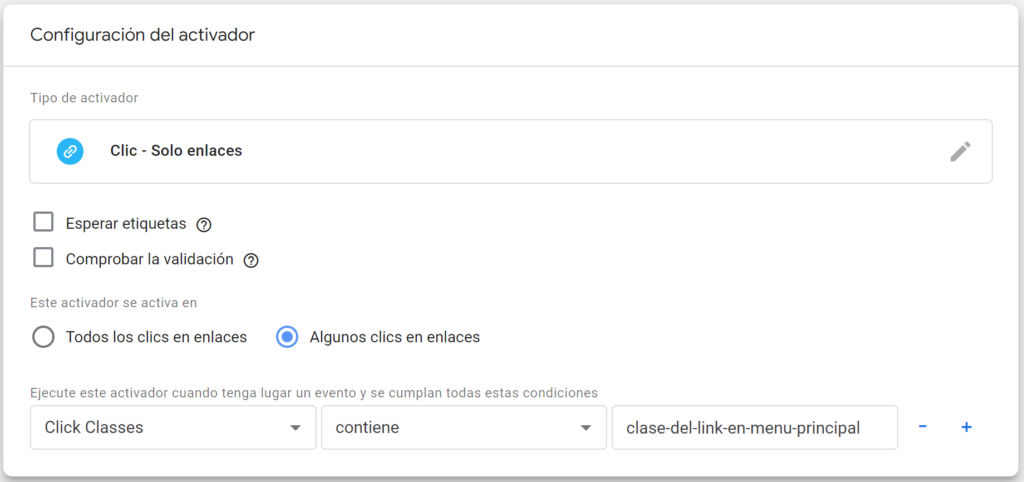The image size is (1024, 482).
Task: Open the Click Classes variable dropdown
Action: pos(173,428)
